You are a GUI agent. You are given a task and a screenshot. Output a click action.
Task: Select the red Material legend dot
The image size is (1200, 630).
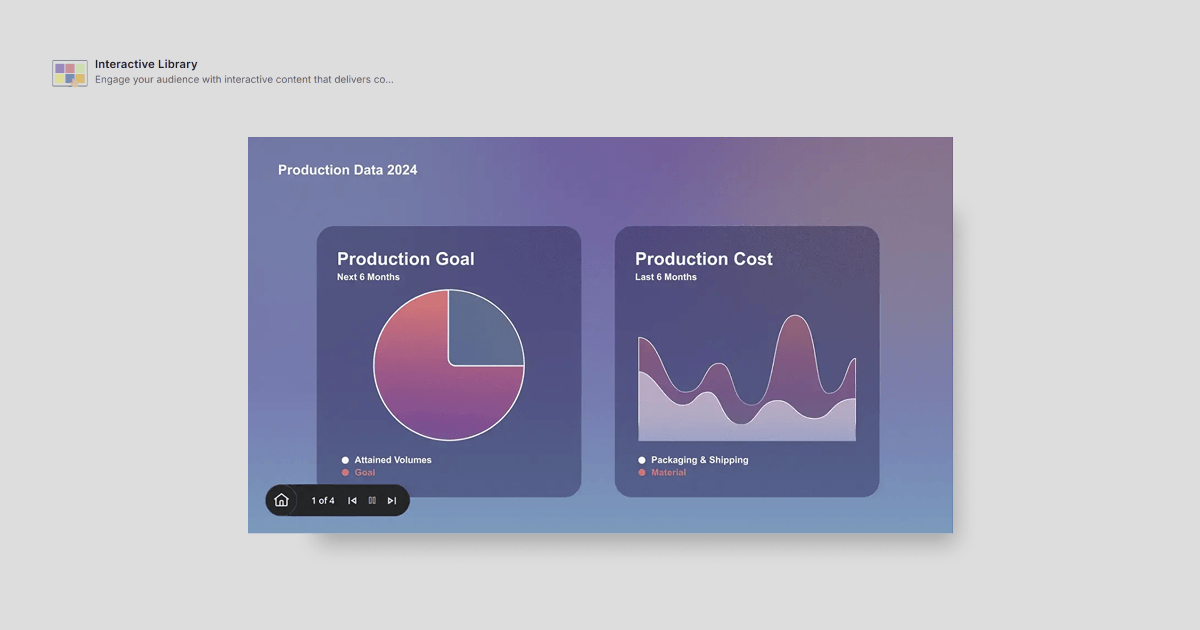tap(642, 472)
